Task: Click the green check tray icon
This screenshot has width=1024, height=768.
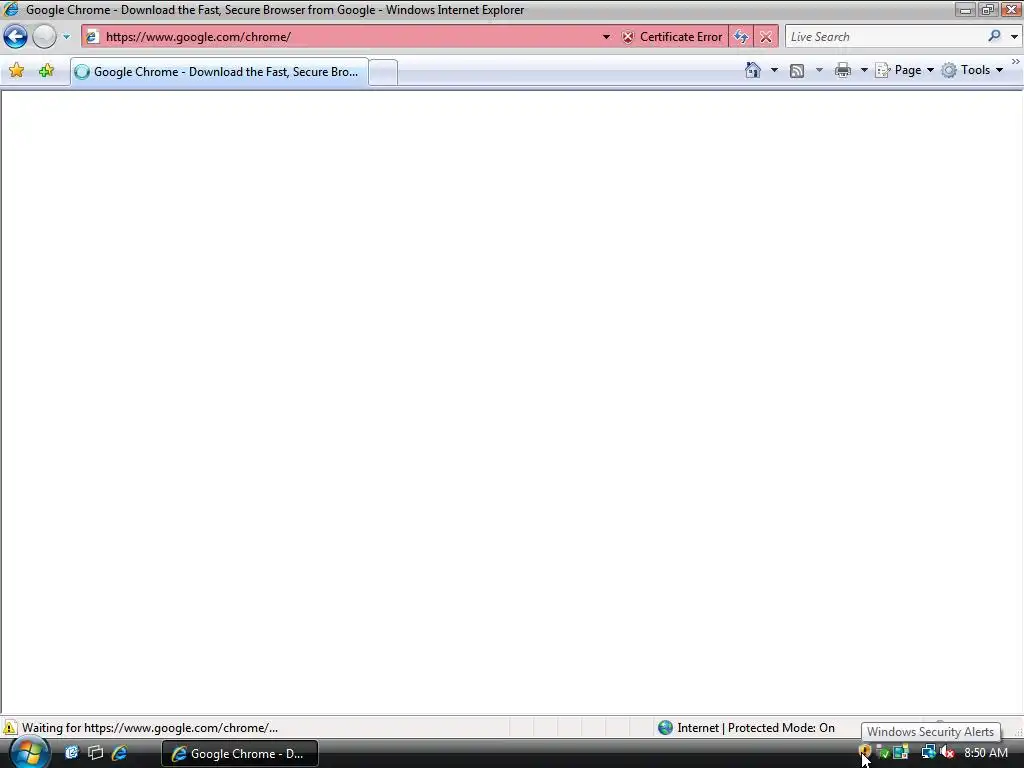Action: tap(883, 752)
